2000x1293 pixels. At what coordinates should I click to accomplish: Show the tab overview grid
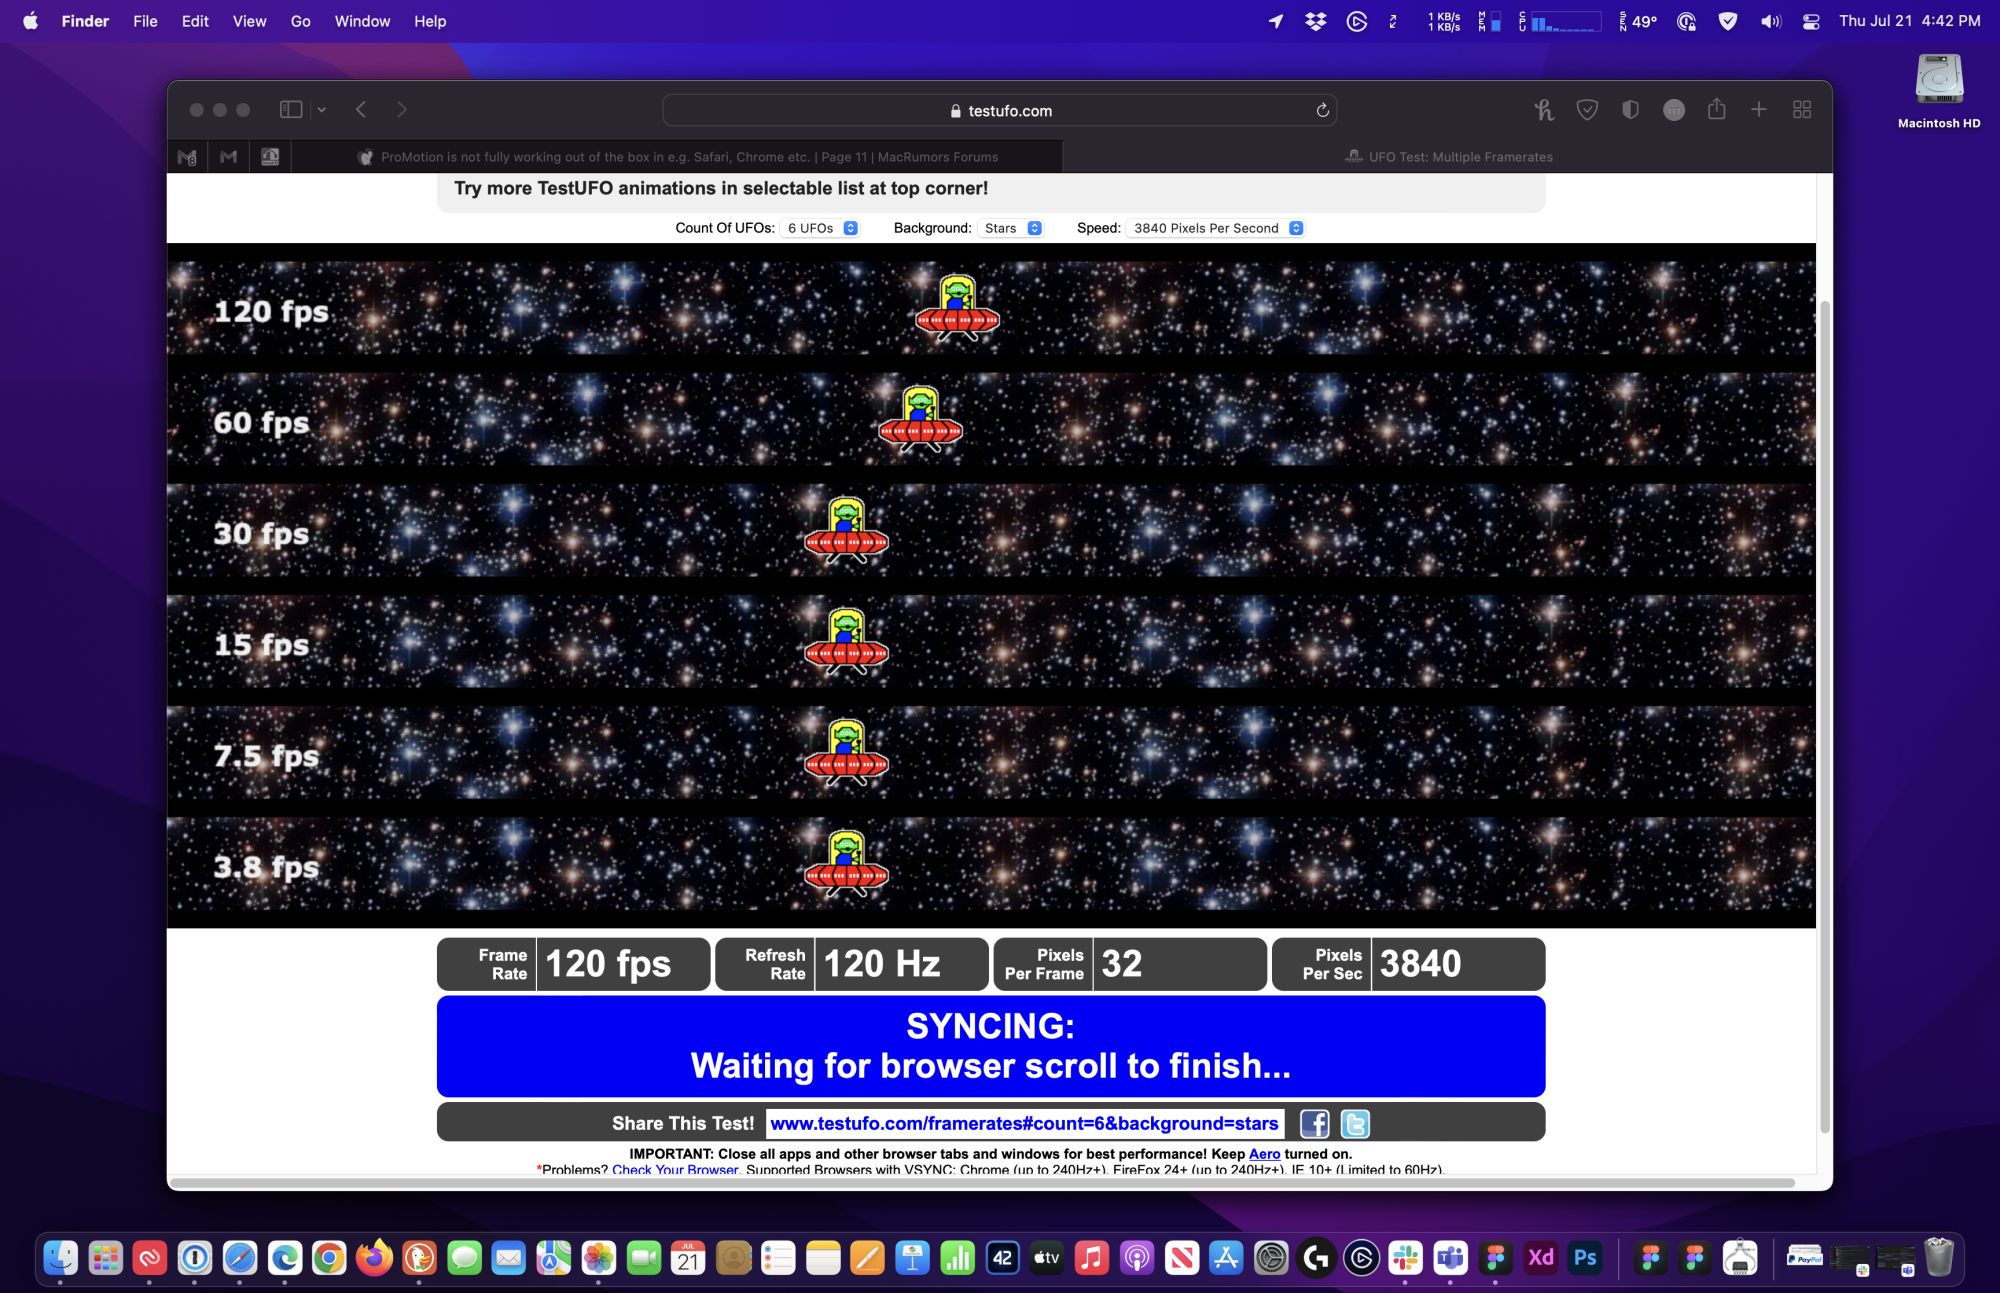1802,110
